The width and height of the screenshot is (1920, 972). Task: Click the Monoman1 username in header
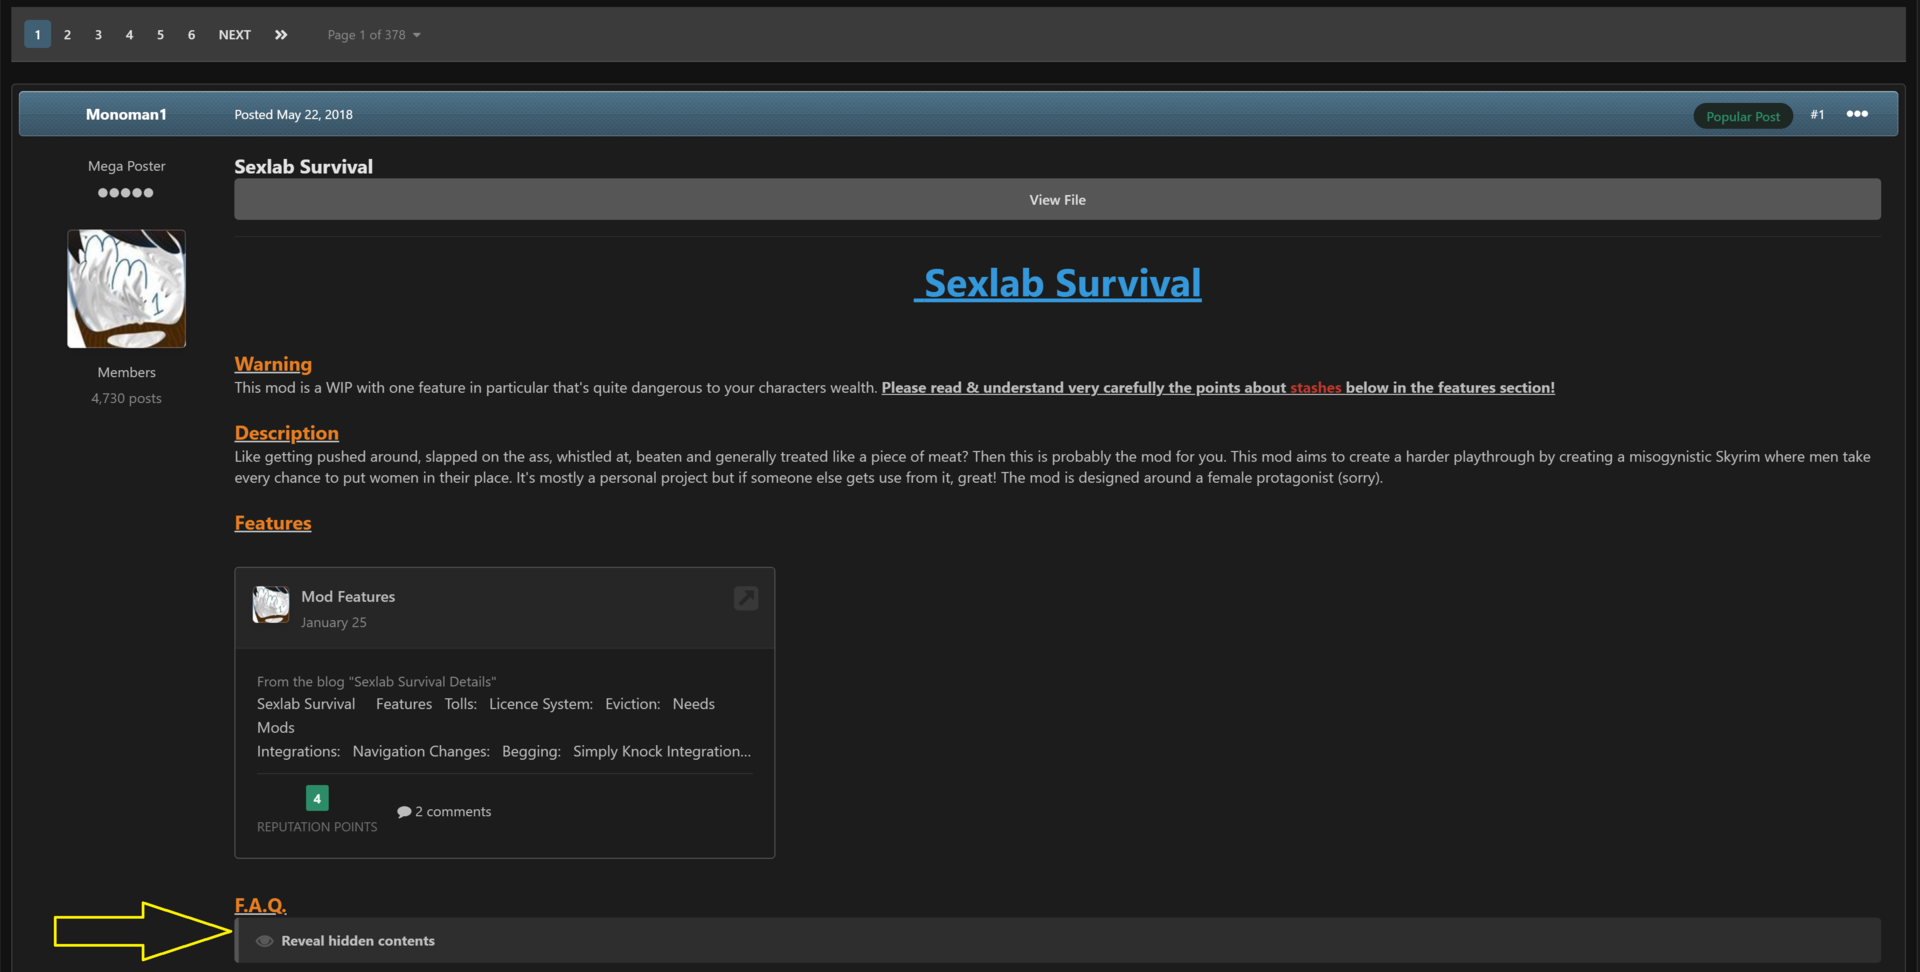point(126,114)
